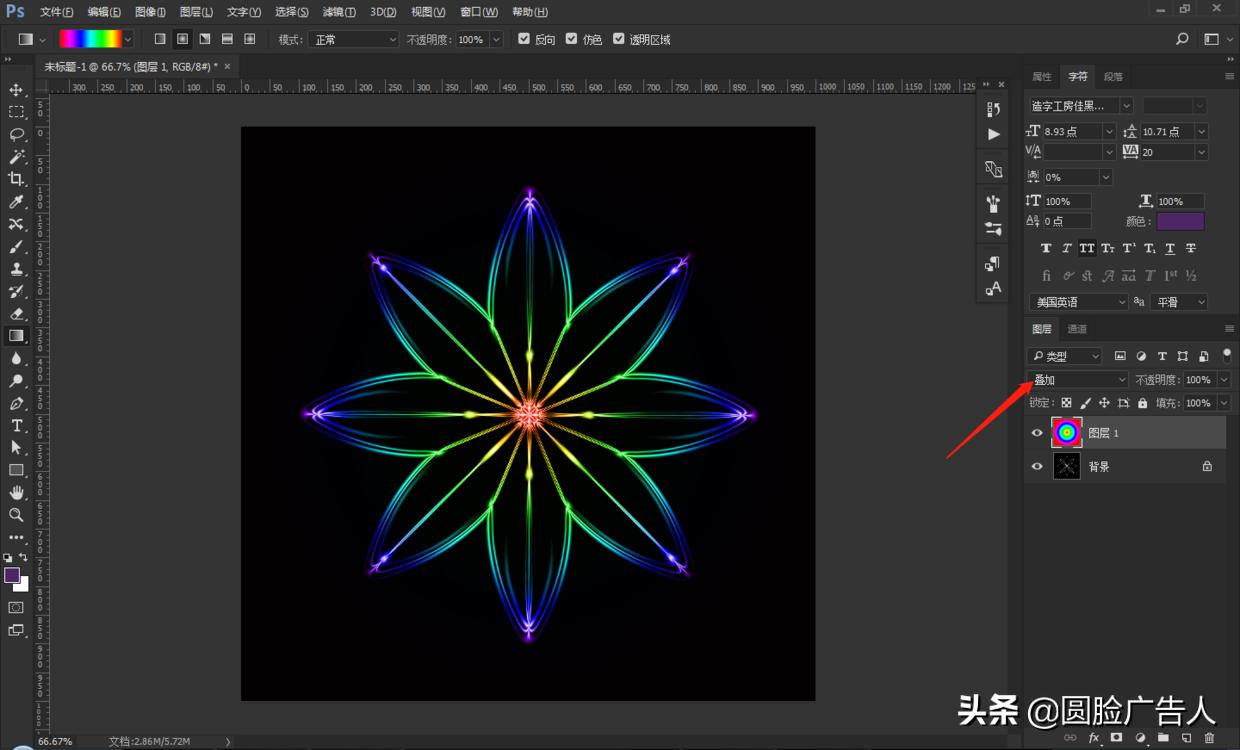Viewport: 1240px width, 750px height.
Task: Switch to the 通道 channels tab
Action: [1078, 328]
